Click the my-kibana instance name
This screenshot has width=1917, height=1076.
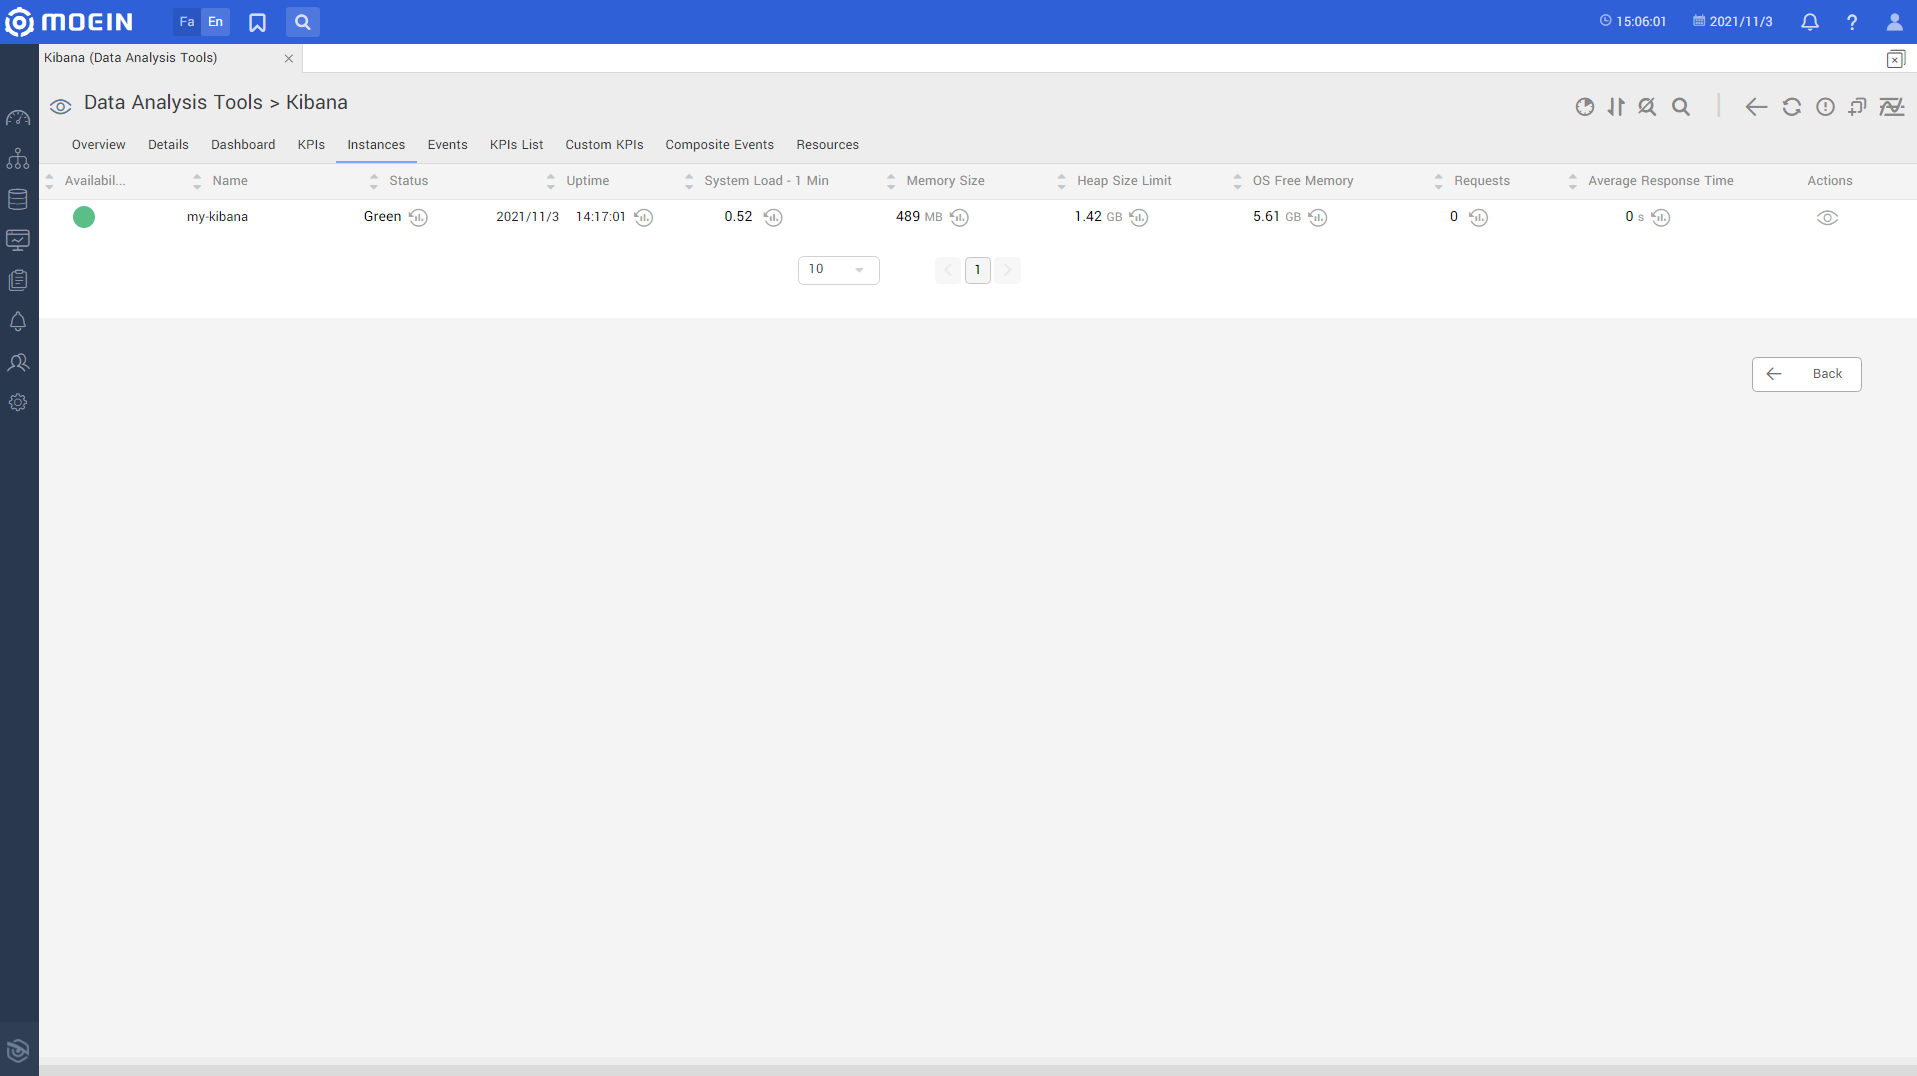click(217, 217)
